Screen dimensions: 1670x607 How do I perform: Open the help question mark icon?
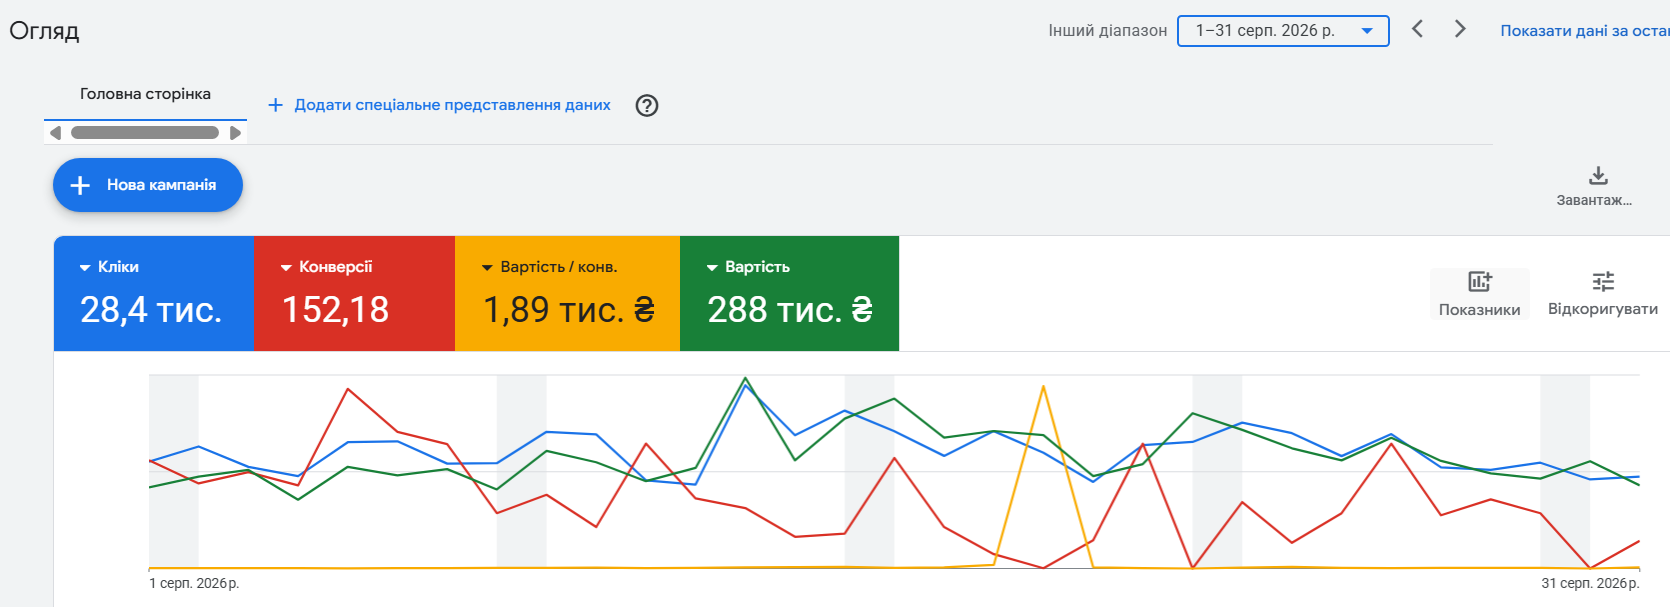[647, 105]
